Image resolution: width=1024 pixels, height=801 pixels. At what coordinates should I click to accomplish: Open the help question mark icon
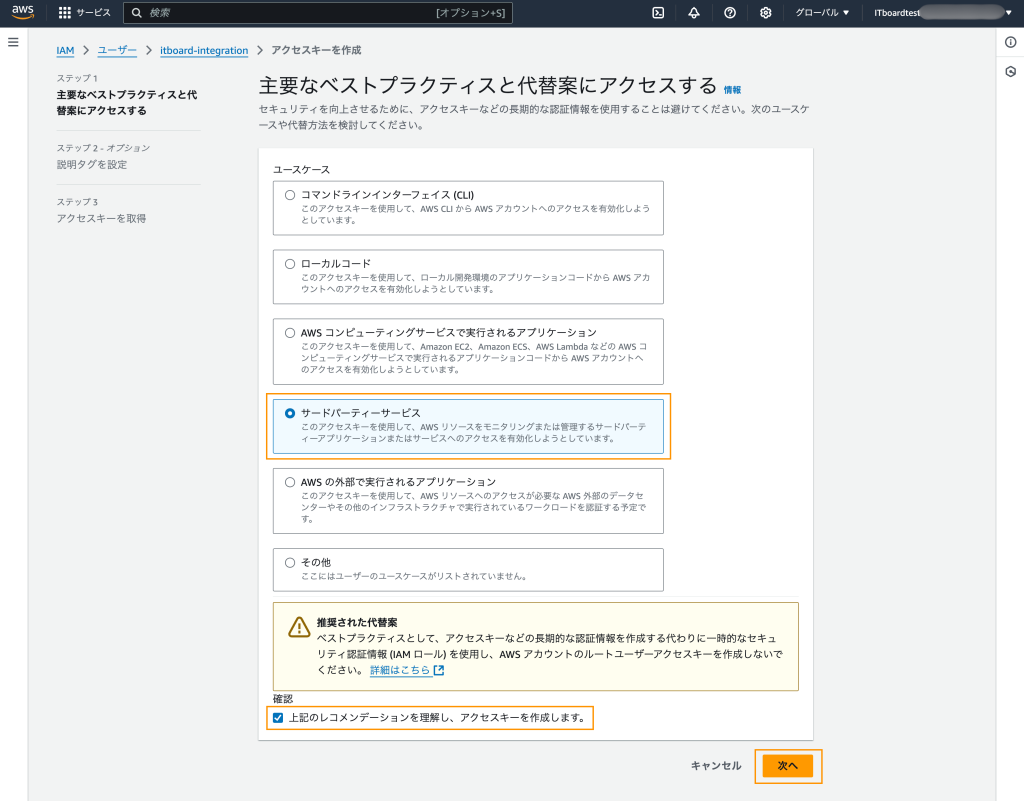point(730,13)
